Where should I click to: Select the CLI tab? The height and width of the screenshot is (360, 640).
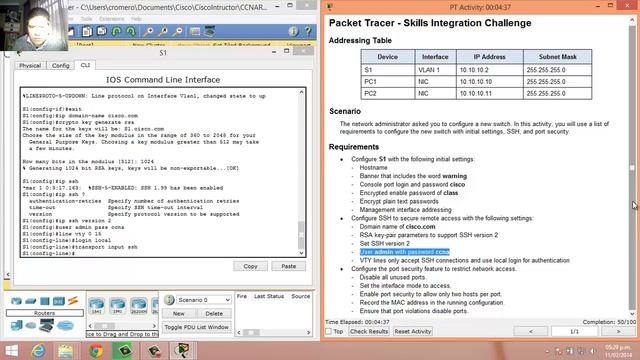[85, 65]
